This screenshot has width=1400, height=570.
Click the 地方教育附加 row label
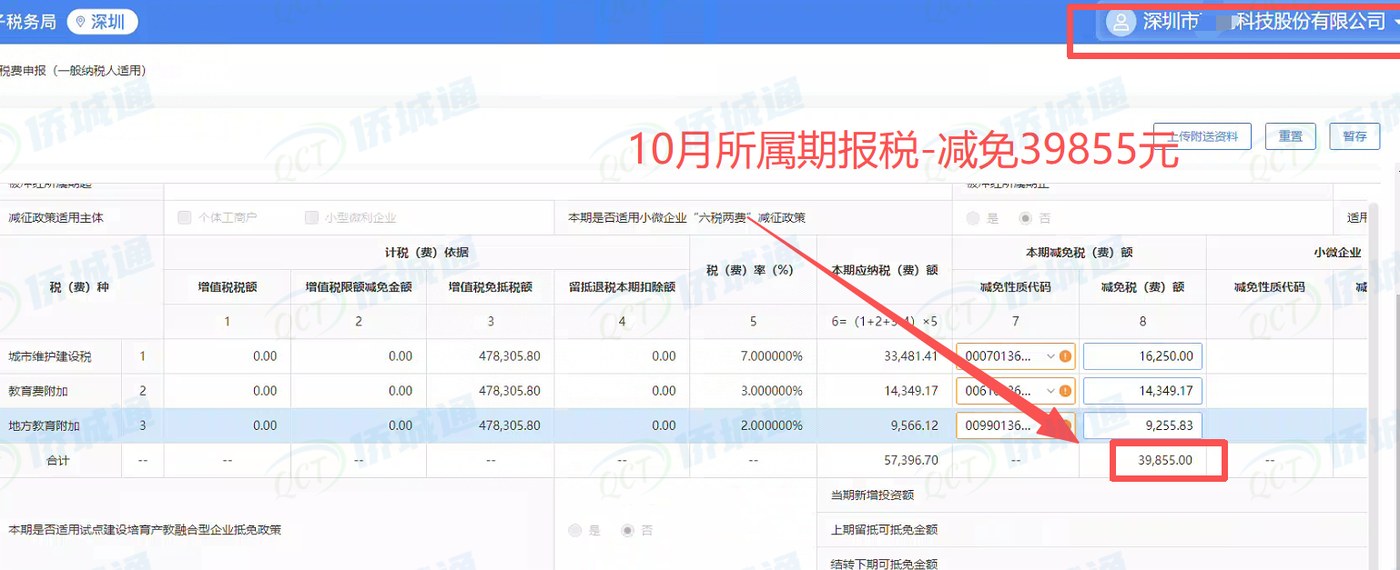pyautogui.click(x=43, y=426)
